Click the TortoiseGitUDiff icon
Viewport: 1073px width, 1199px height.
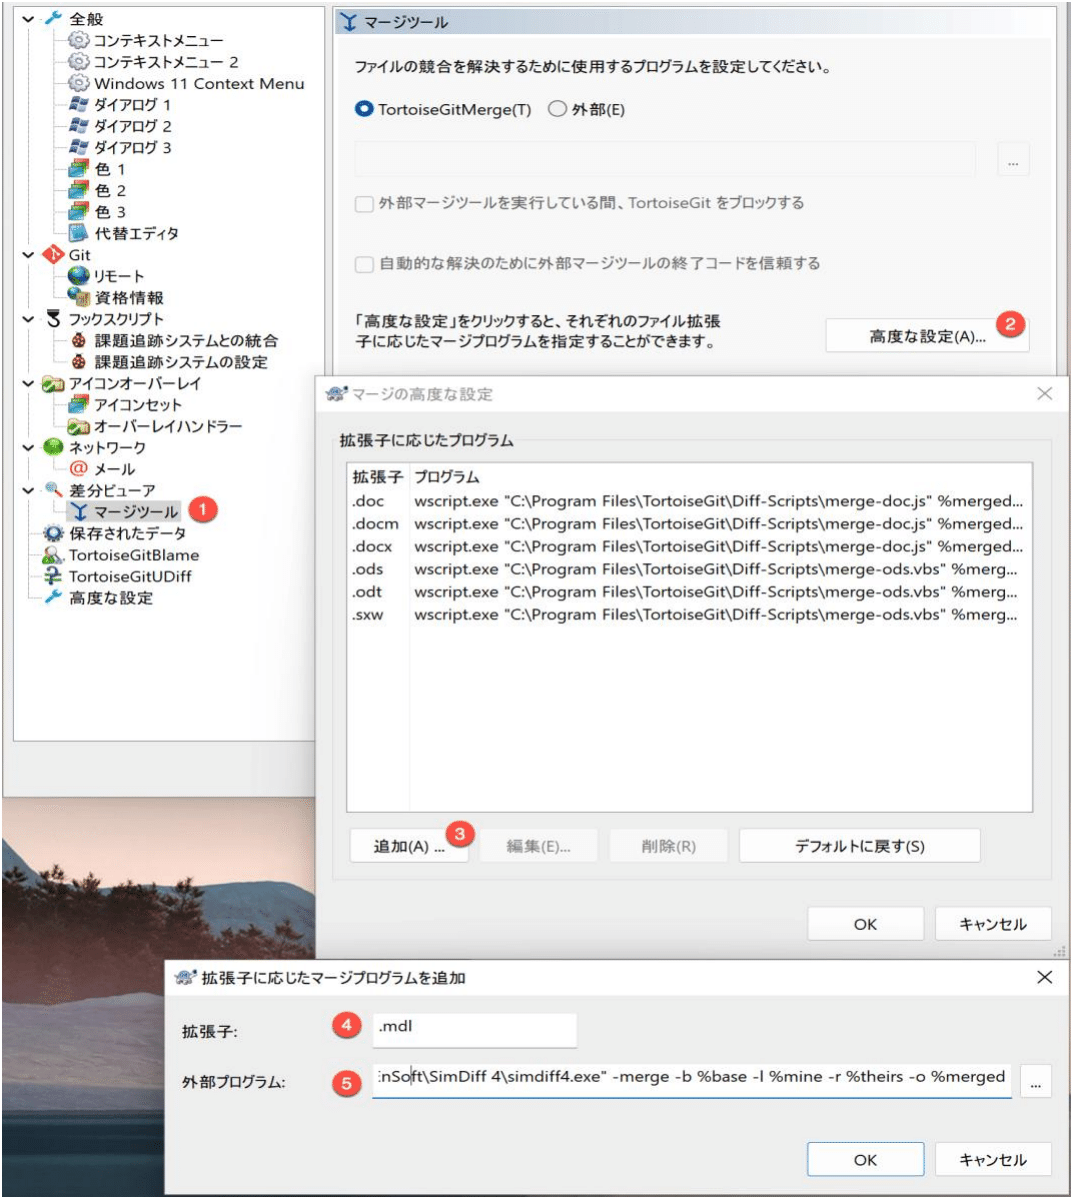[x=53, y=576]
